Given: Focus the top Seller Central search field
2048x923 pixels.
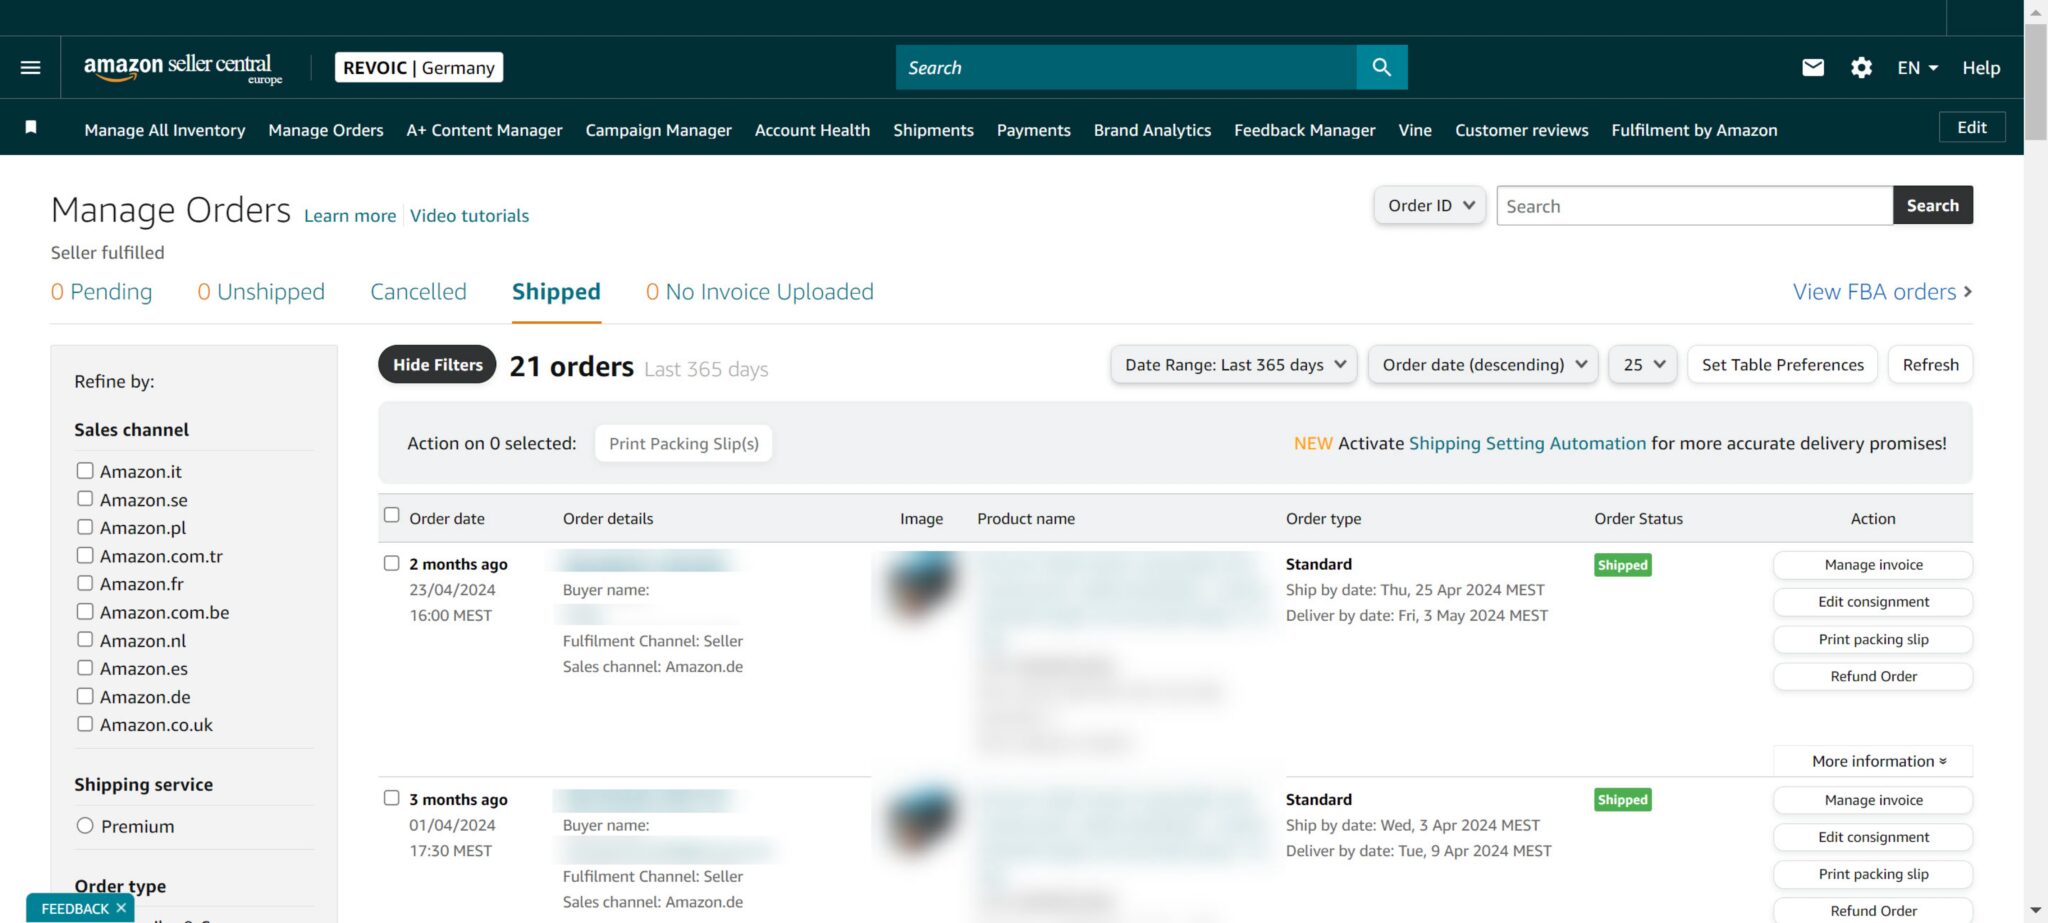Looking at the screenshot, I should [x=1126, y=67].
